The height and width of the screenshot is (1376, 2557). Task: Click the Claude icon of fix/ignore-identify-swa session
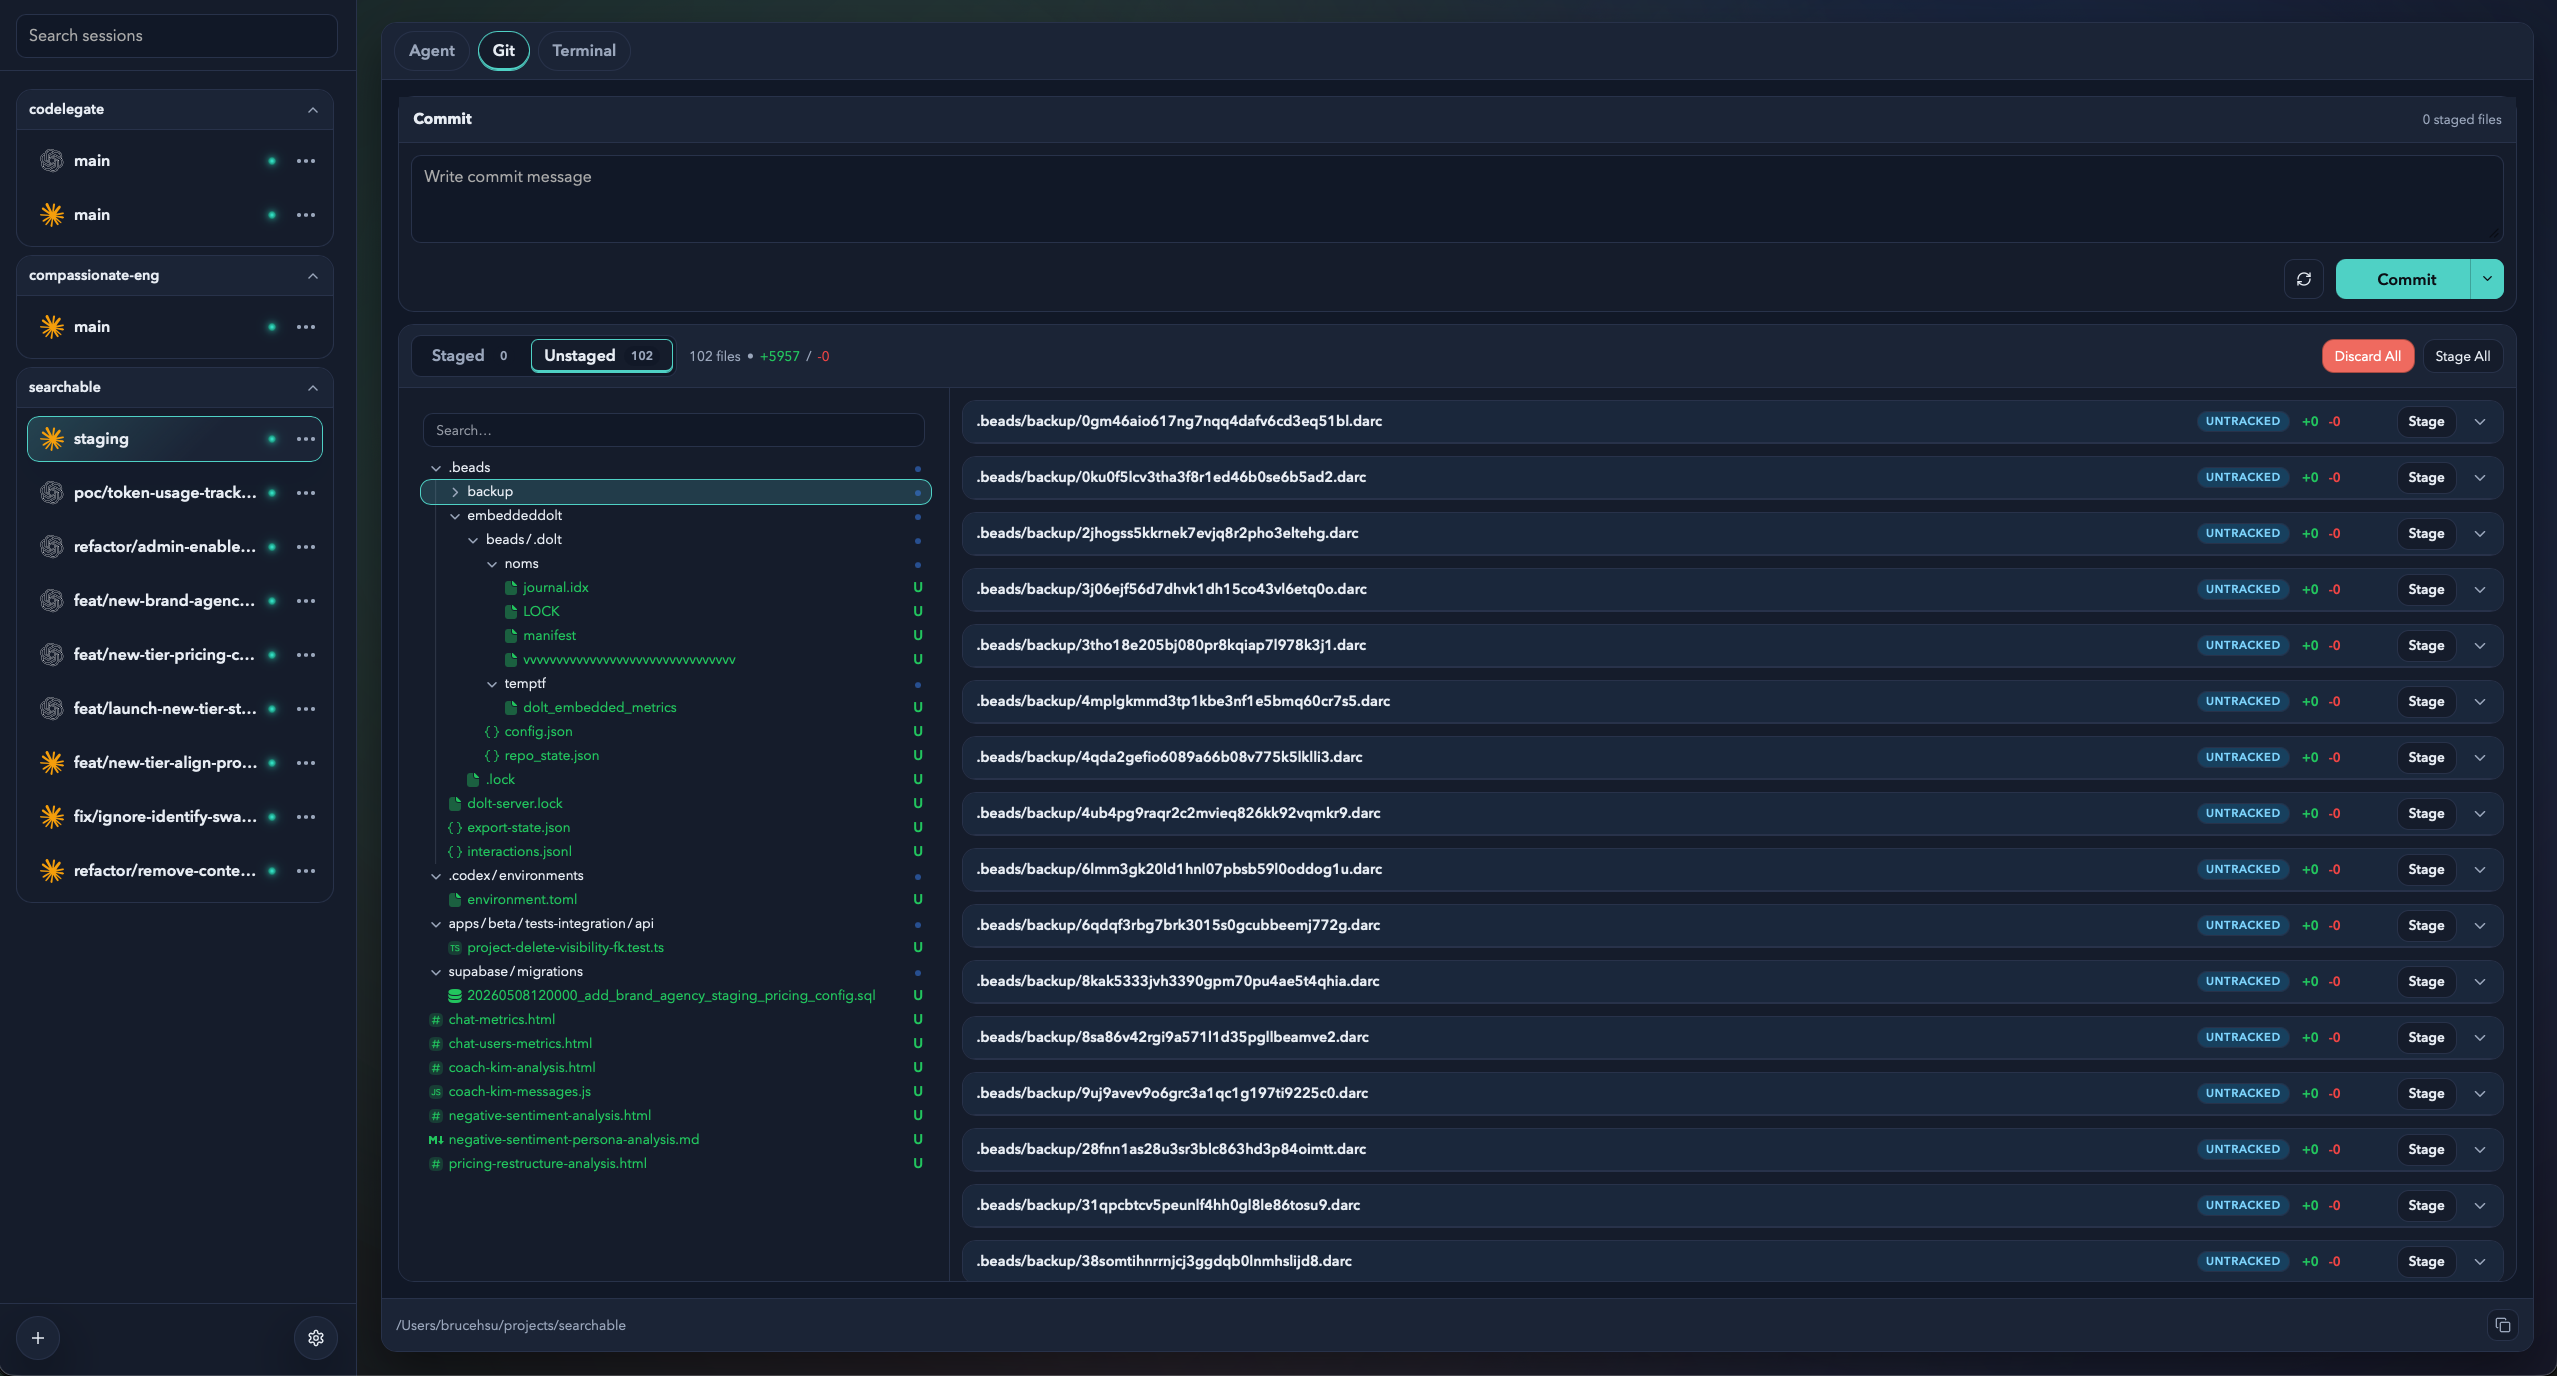(x=52, y=817)
